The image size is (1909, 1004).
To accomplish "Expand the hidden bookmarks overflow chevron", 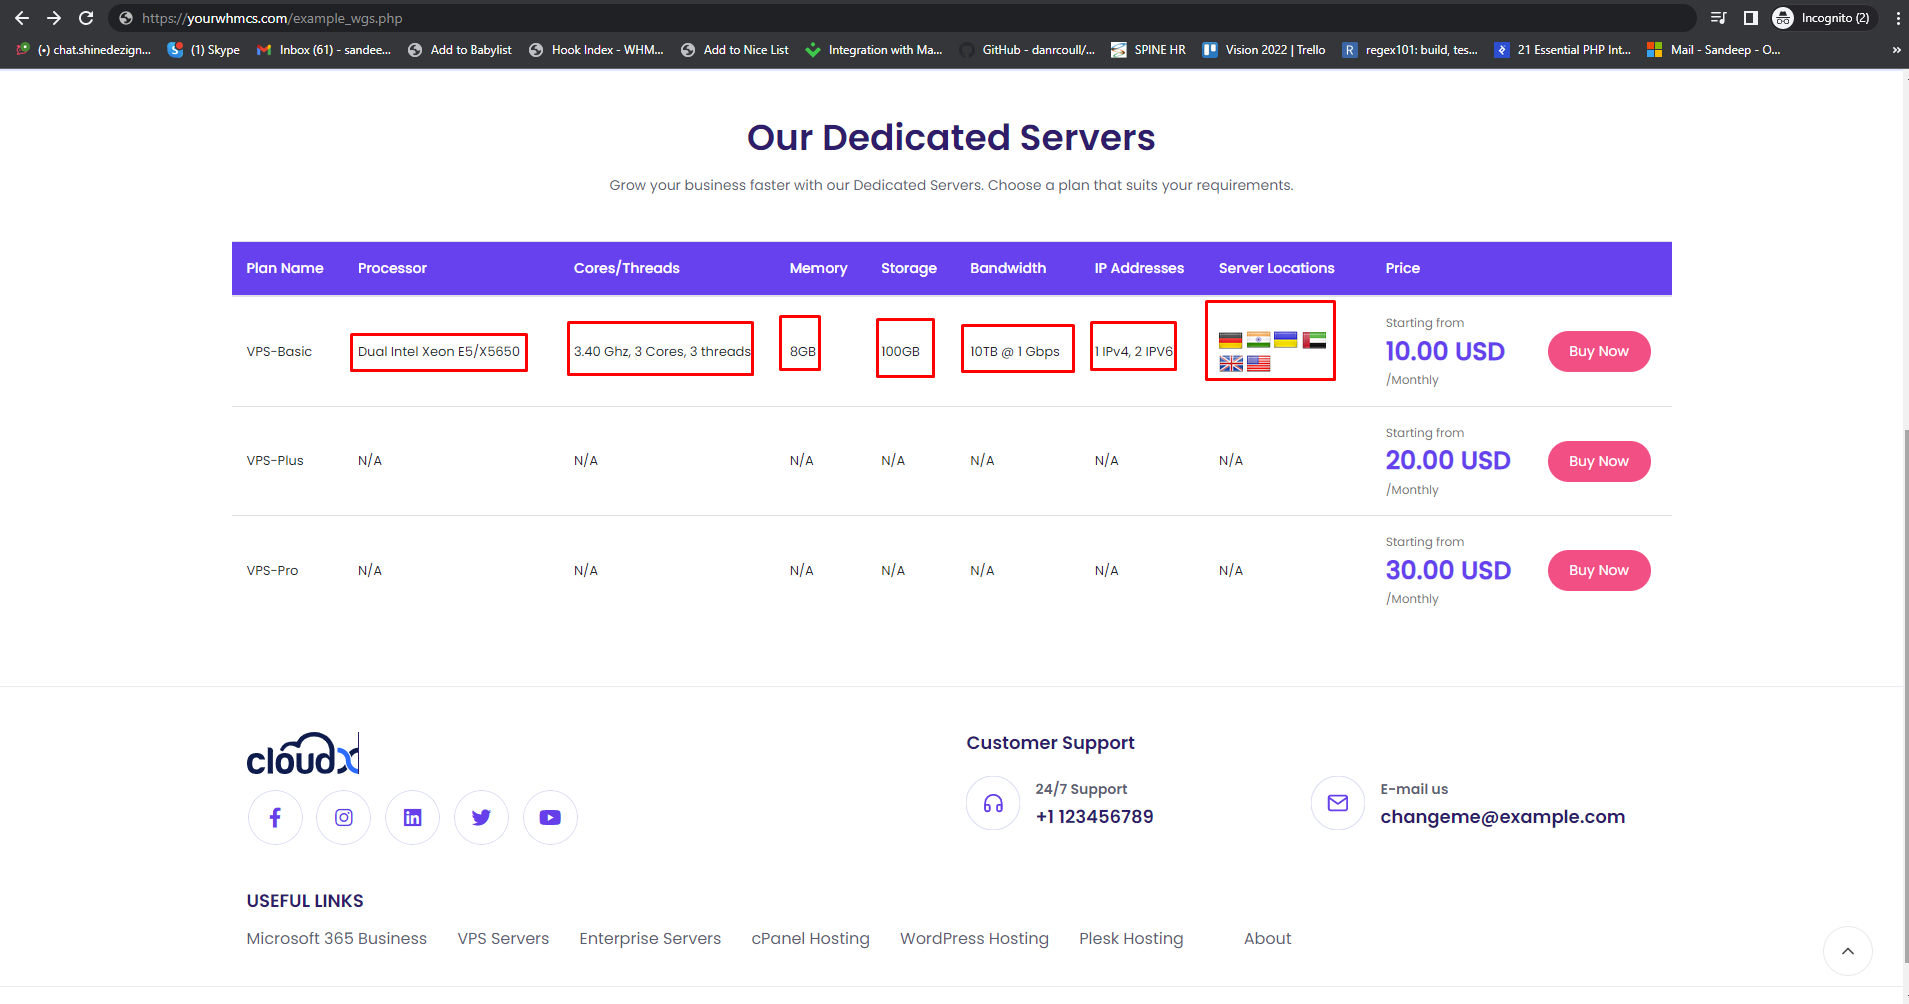I will [1896, 50].
